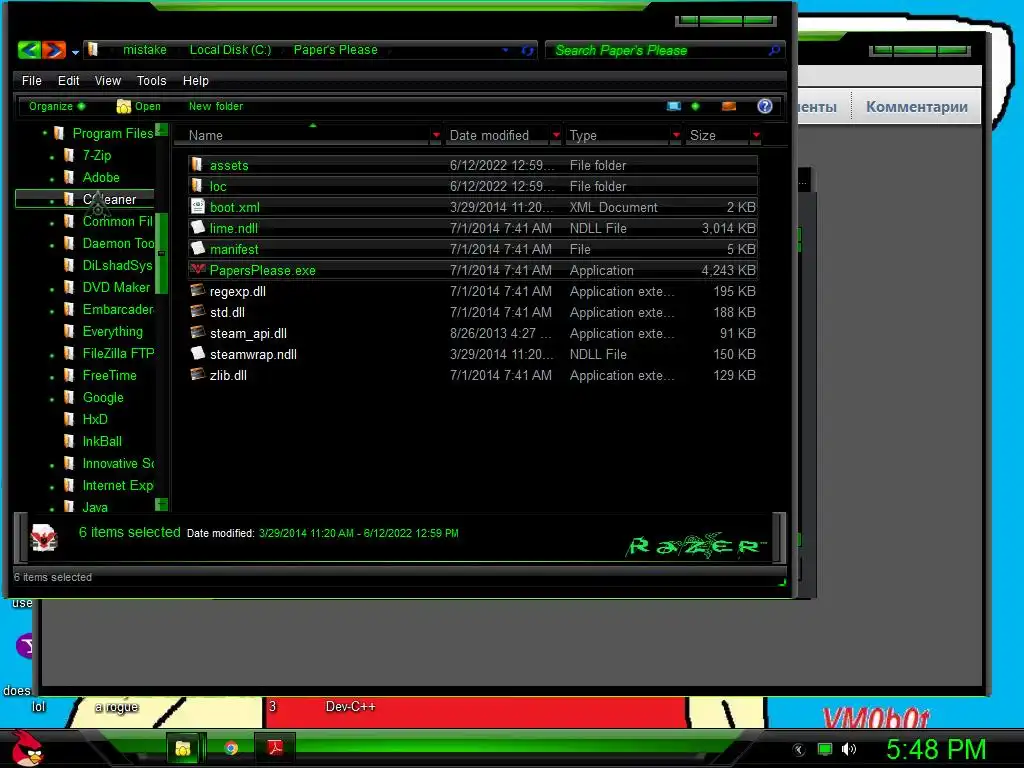Image resolution: width=1024 pixels, height=768 pixels.
Task: Open the Tools menu
Action: click(152, 80)
